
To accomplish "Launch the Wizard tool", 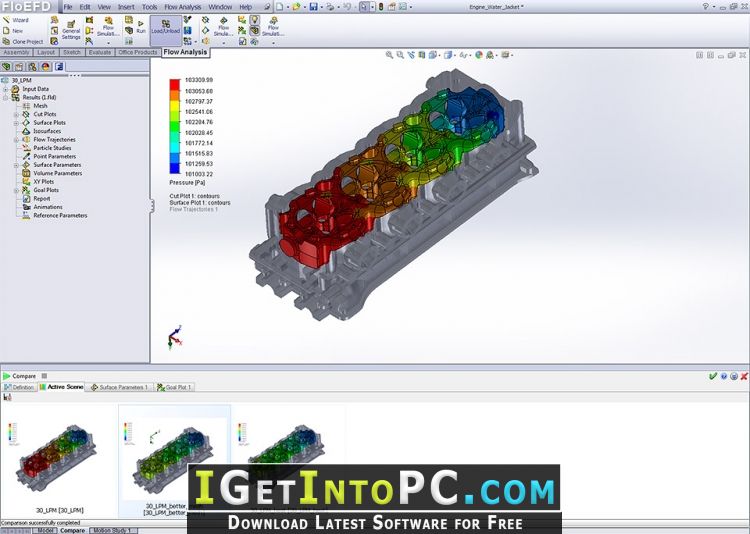I will click(16, 20).
